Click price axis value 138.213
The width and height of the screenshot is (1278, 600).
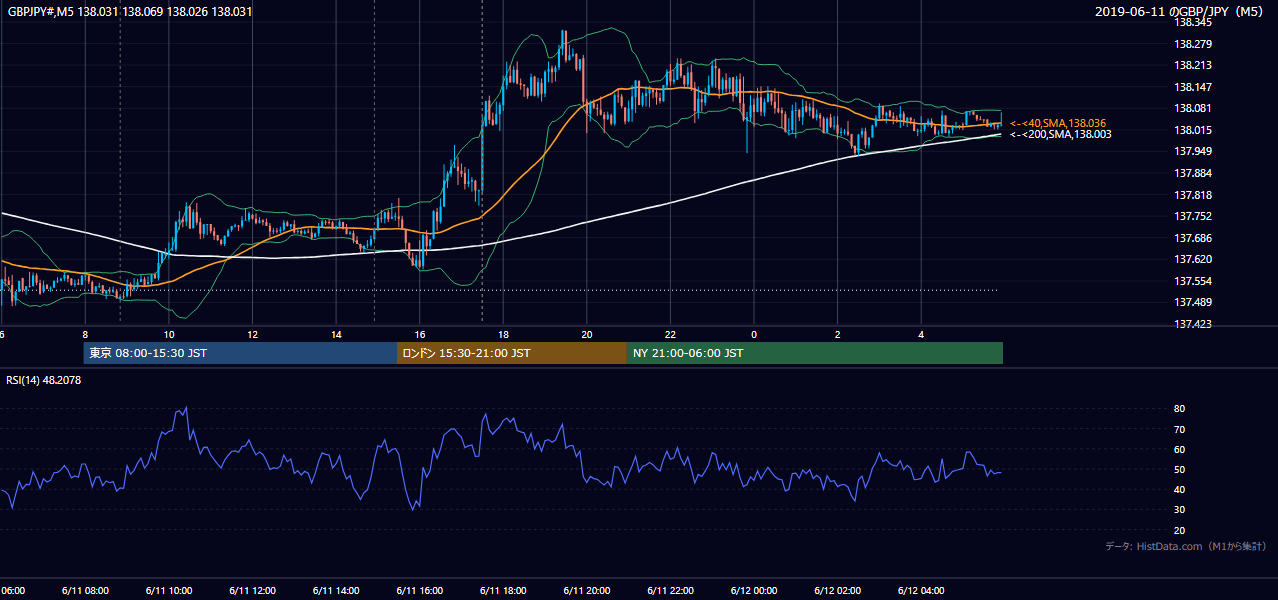pyautogui.click(x=1193, y=66)
